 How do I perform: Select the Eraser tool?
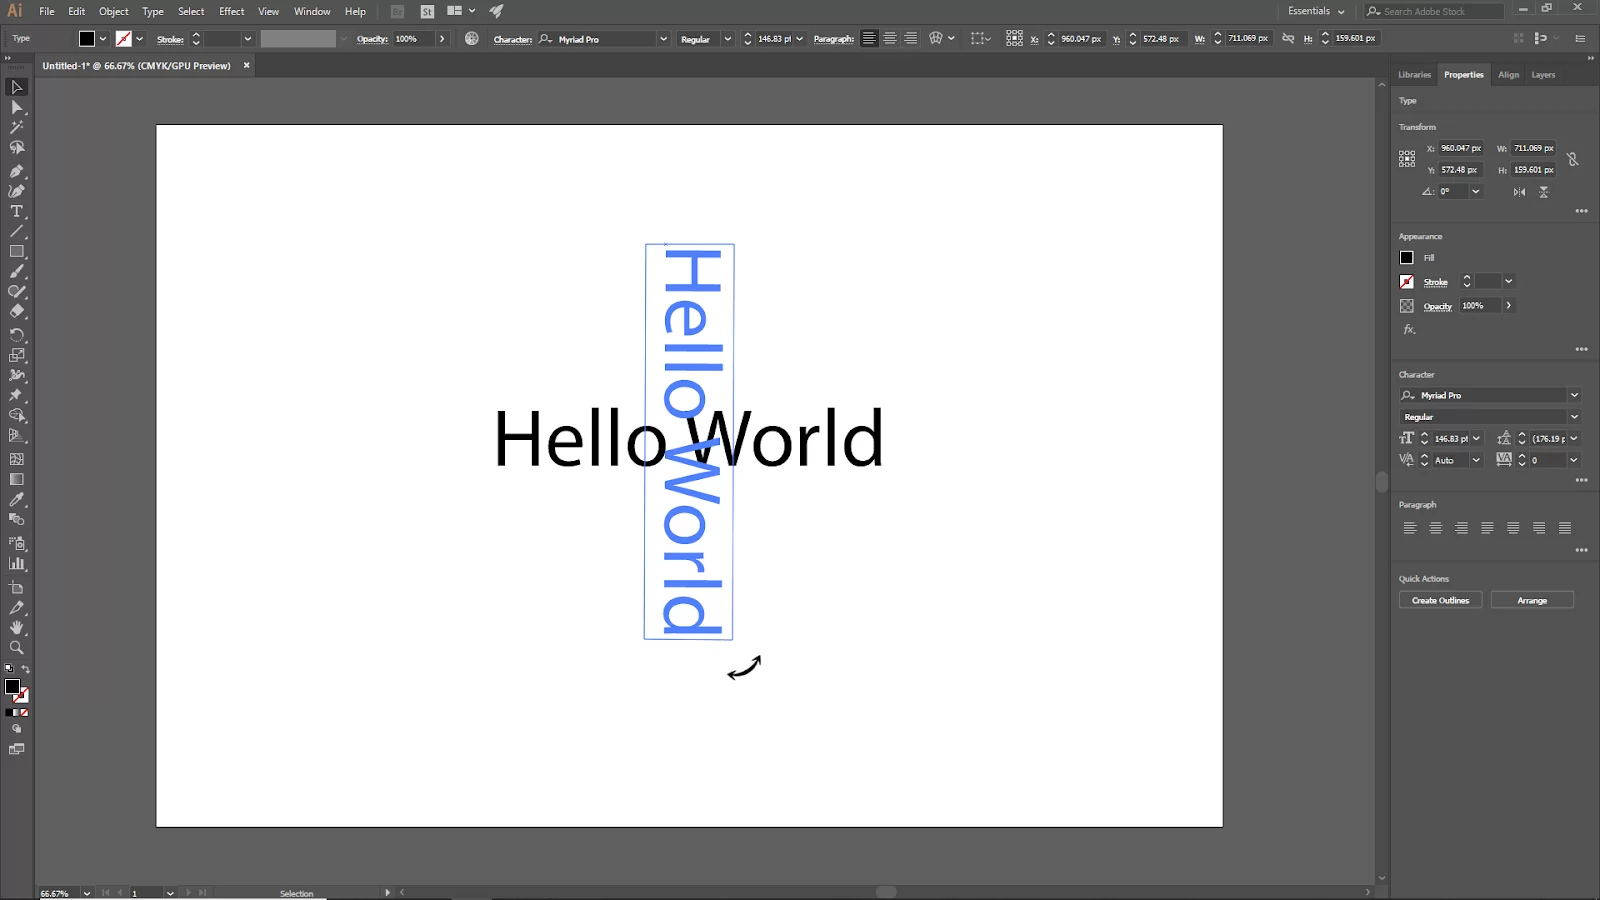(x=17, y=312)
